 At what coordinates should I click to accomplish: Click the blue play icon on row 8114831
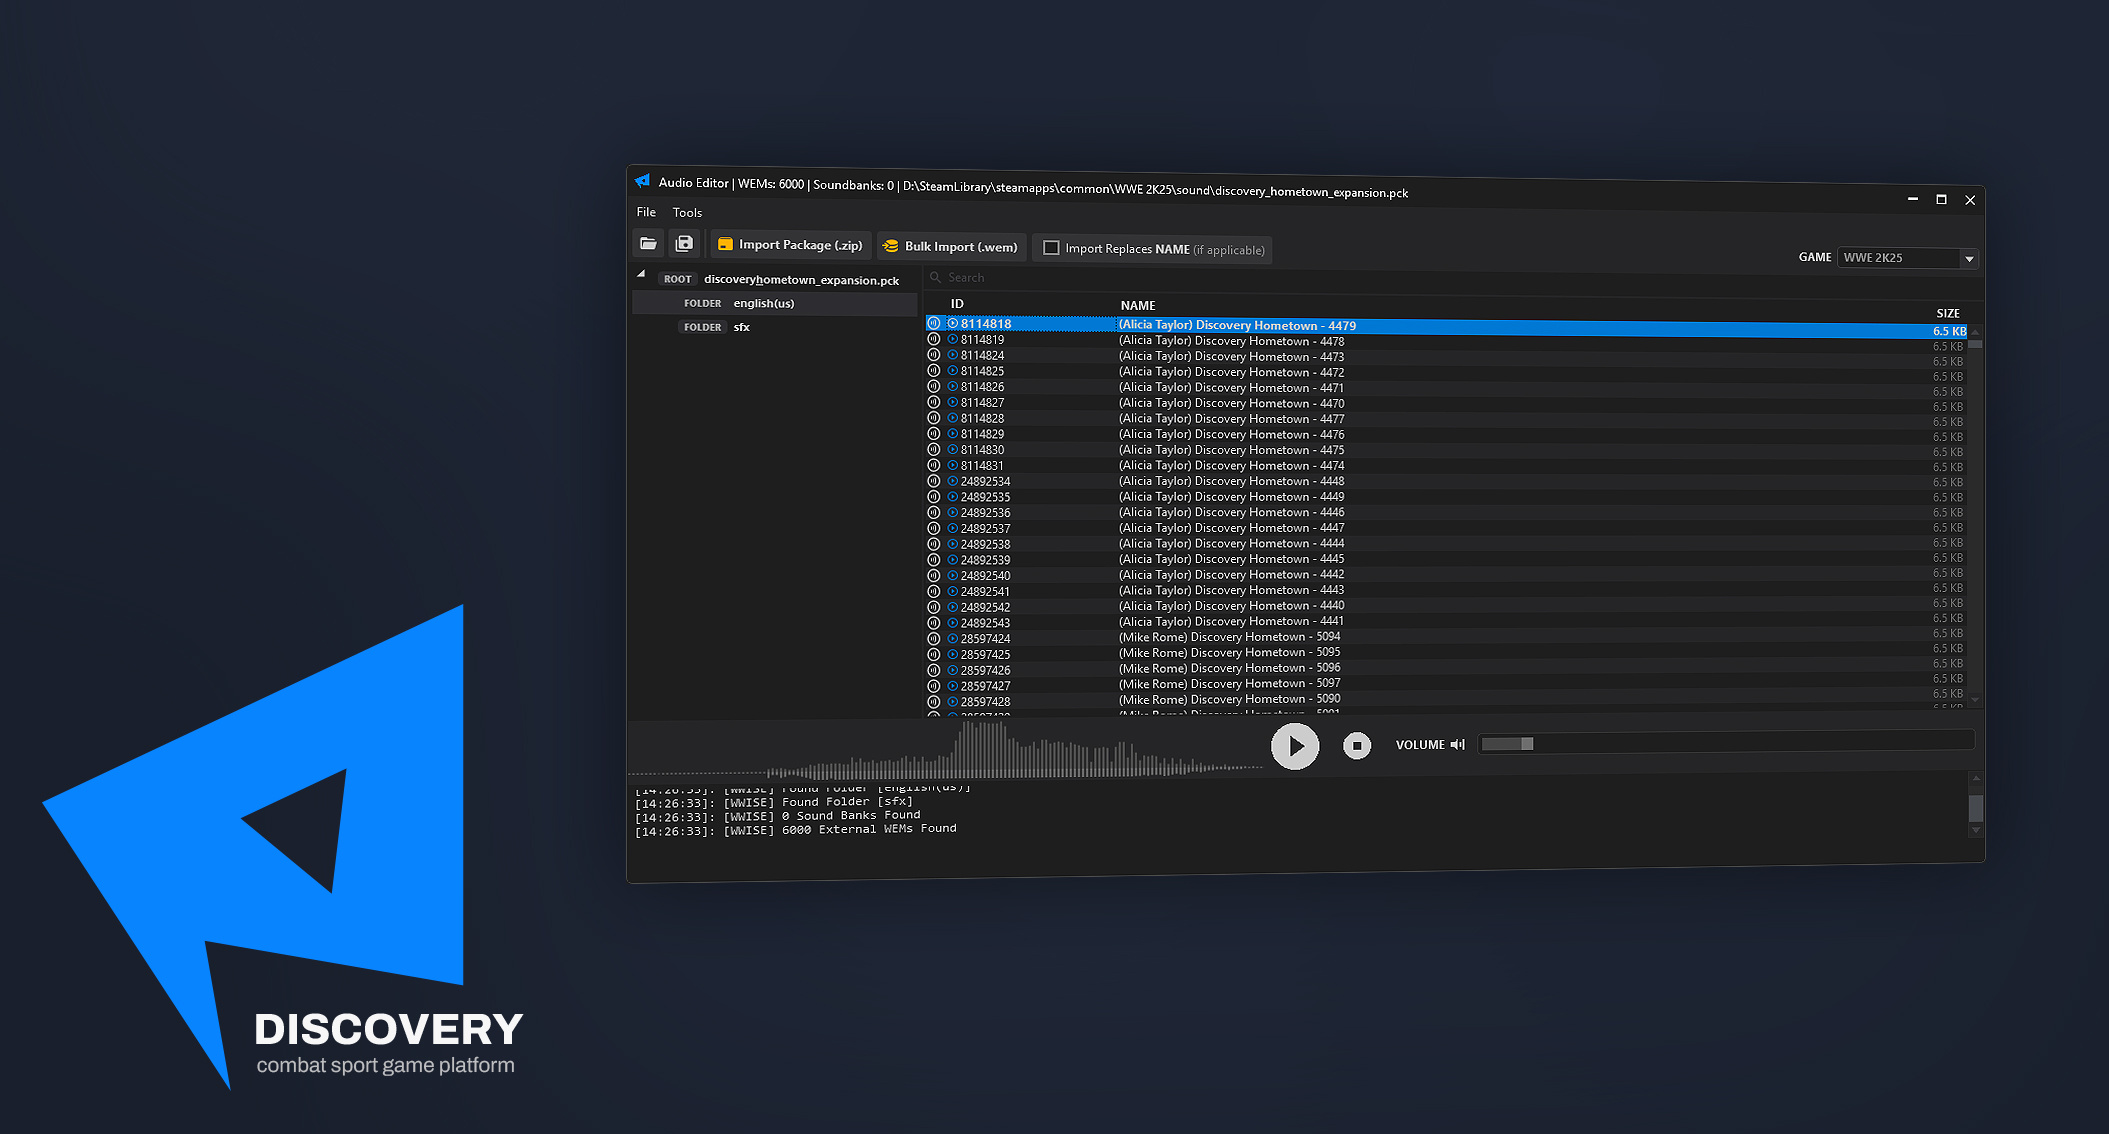(953, 465)
